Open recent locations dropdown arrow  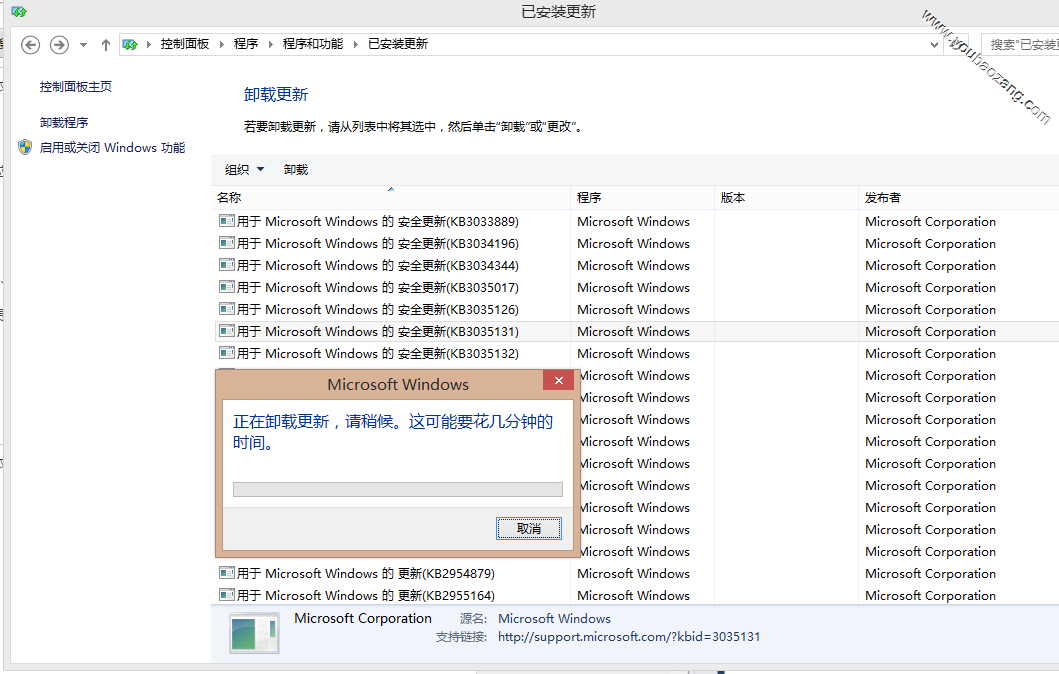[x=83, y=45]
